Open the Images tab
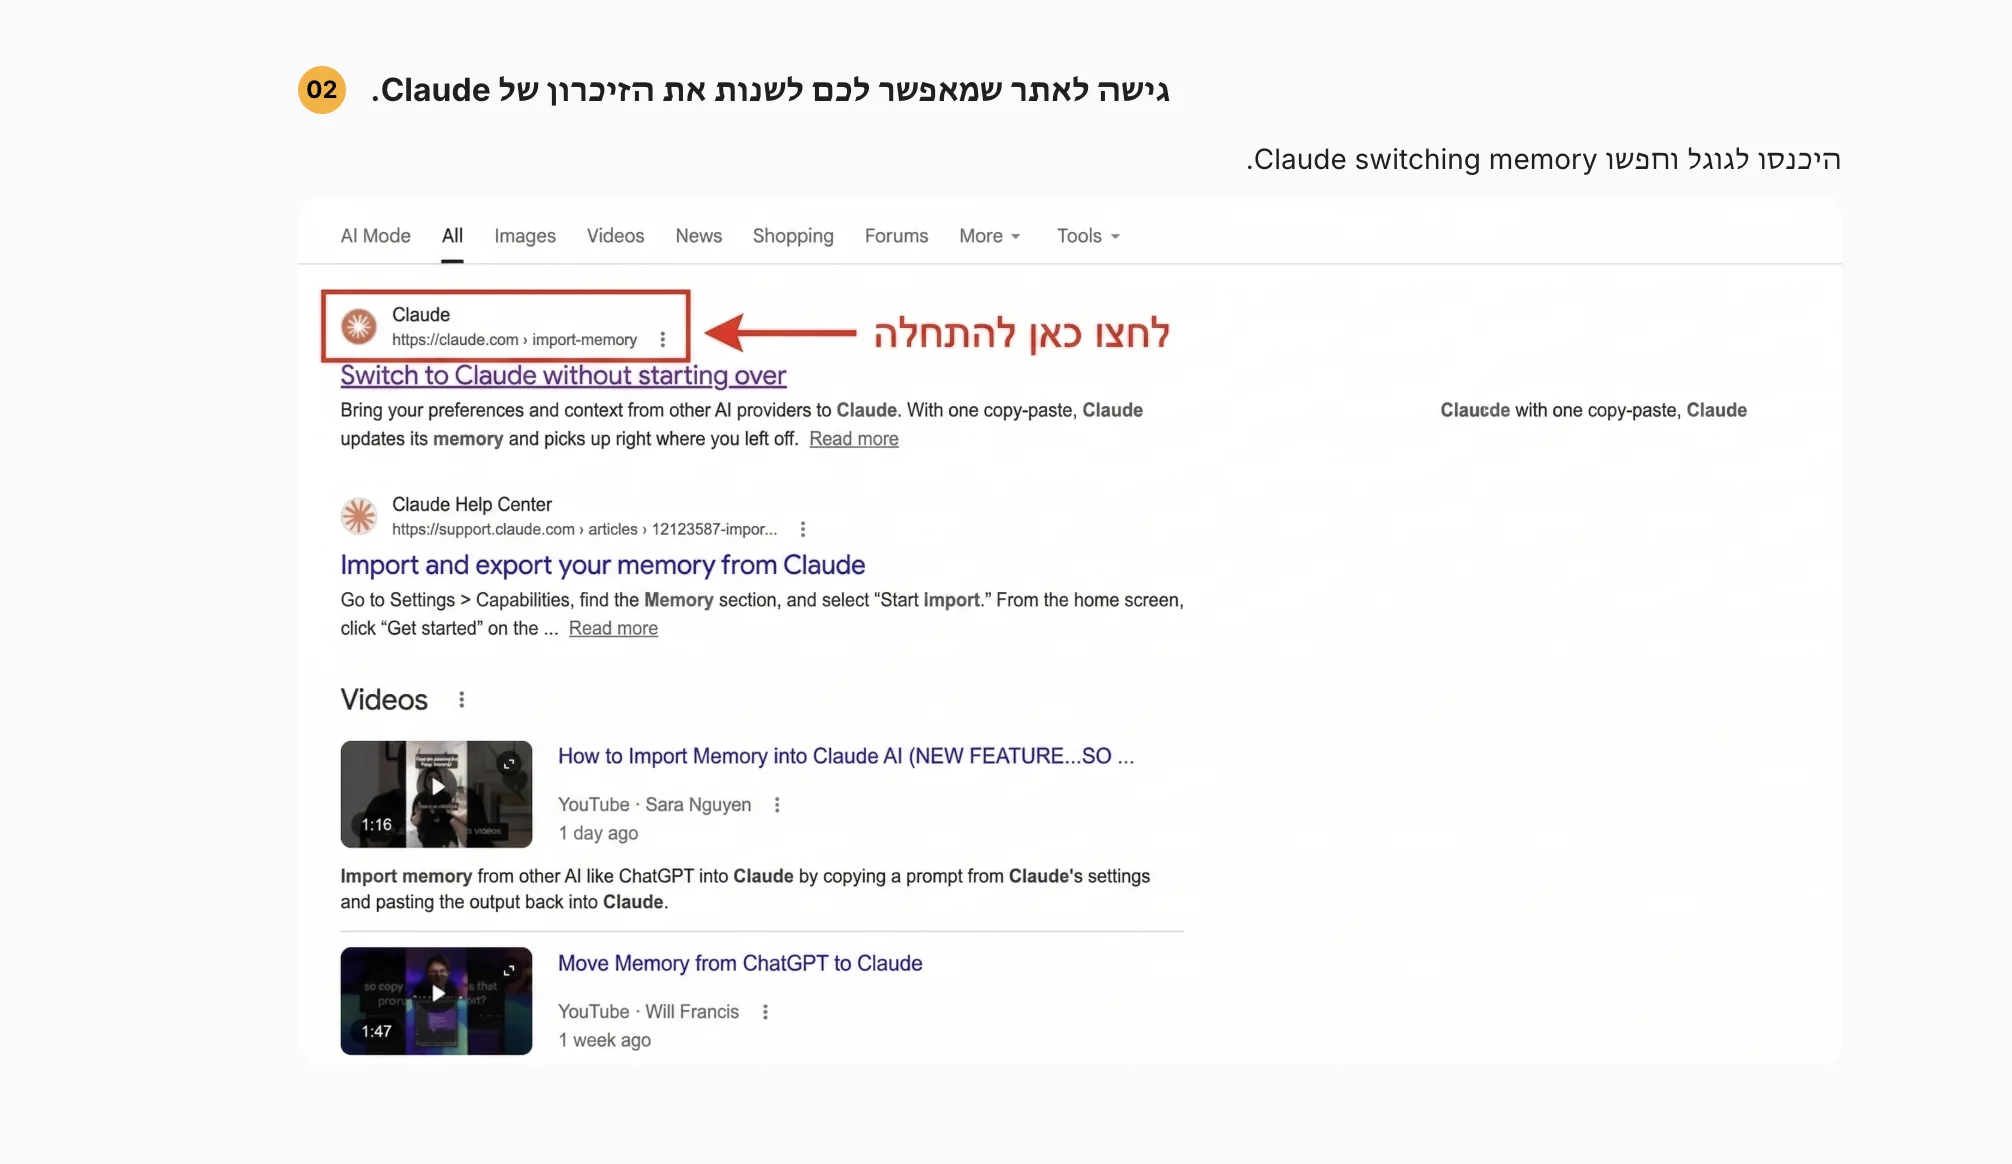2012x1164 pixels. [x=525, y=236]
